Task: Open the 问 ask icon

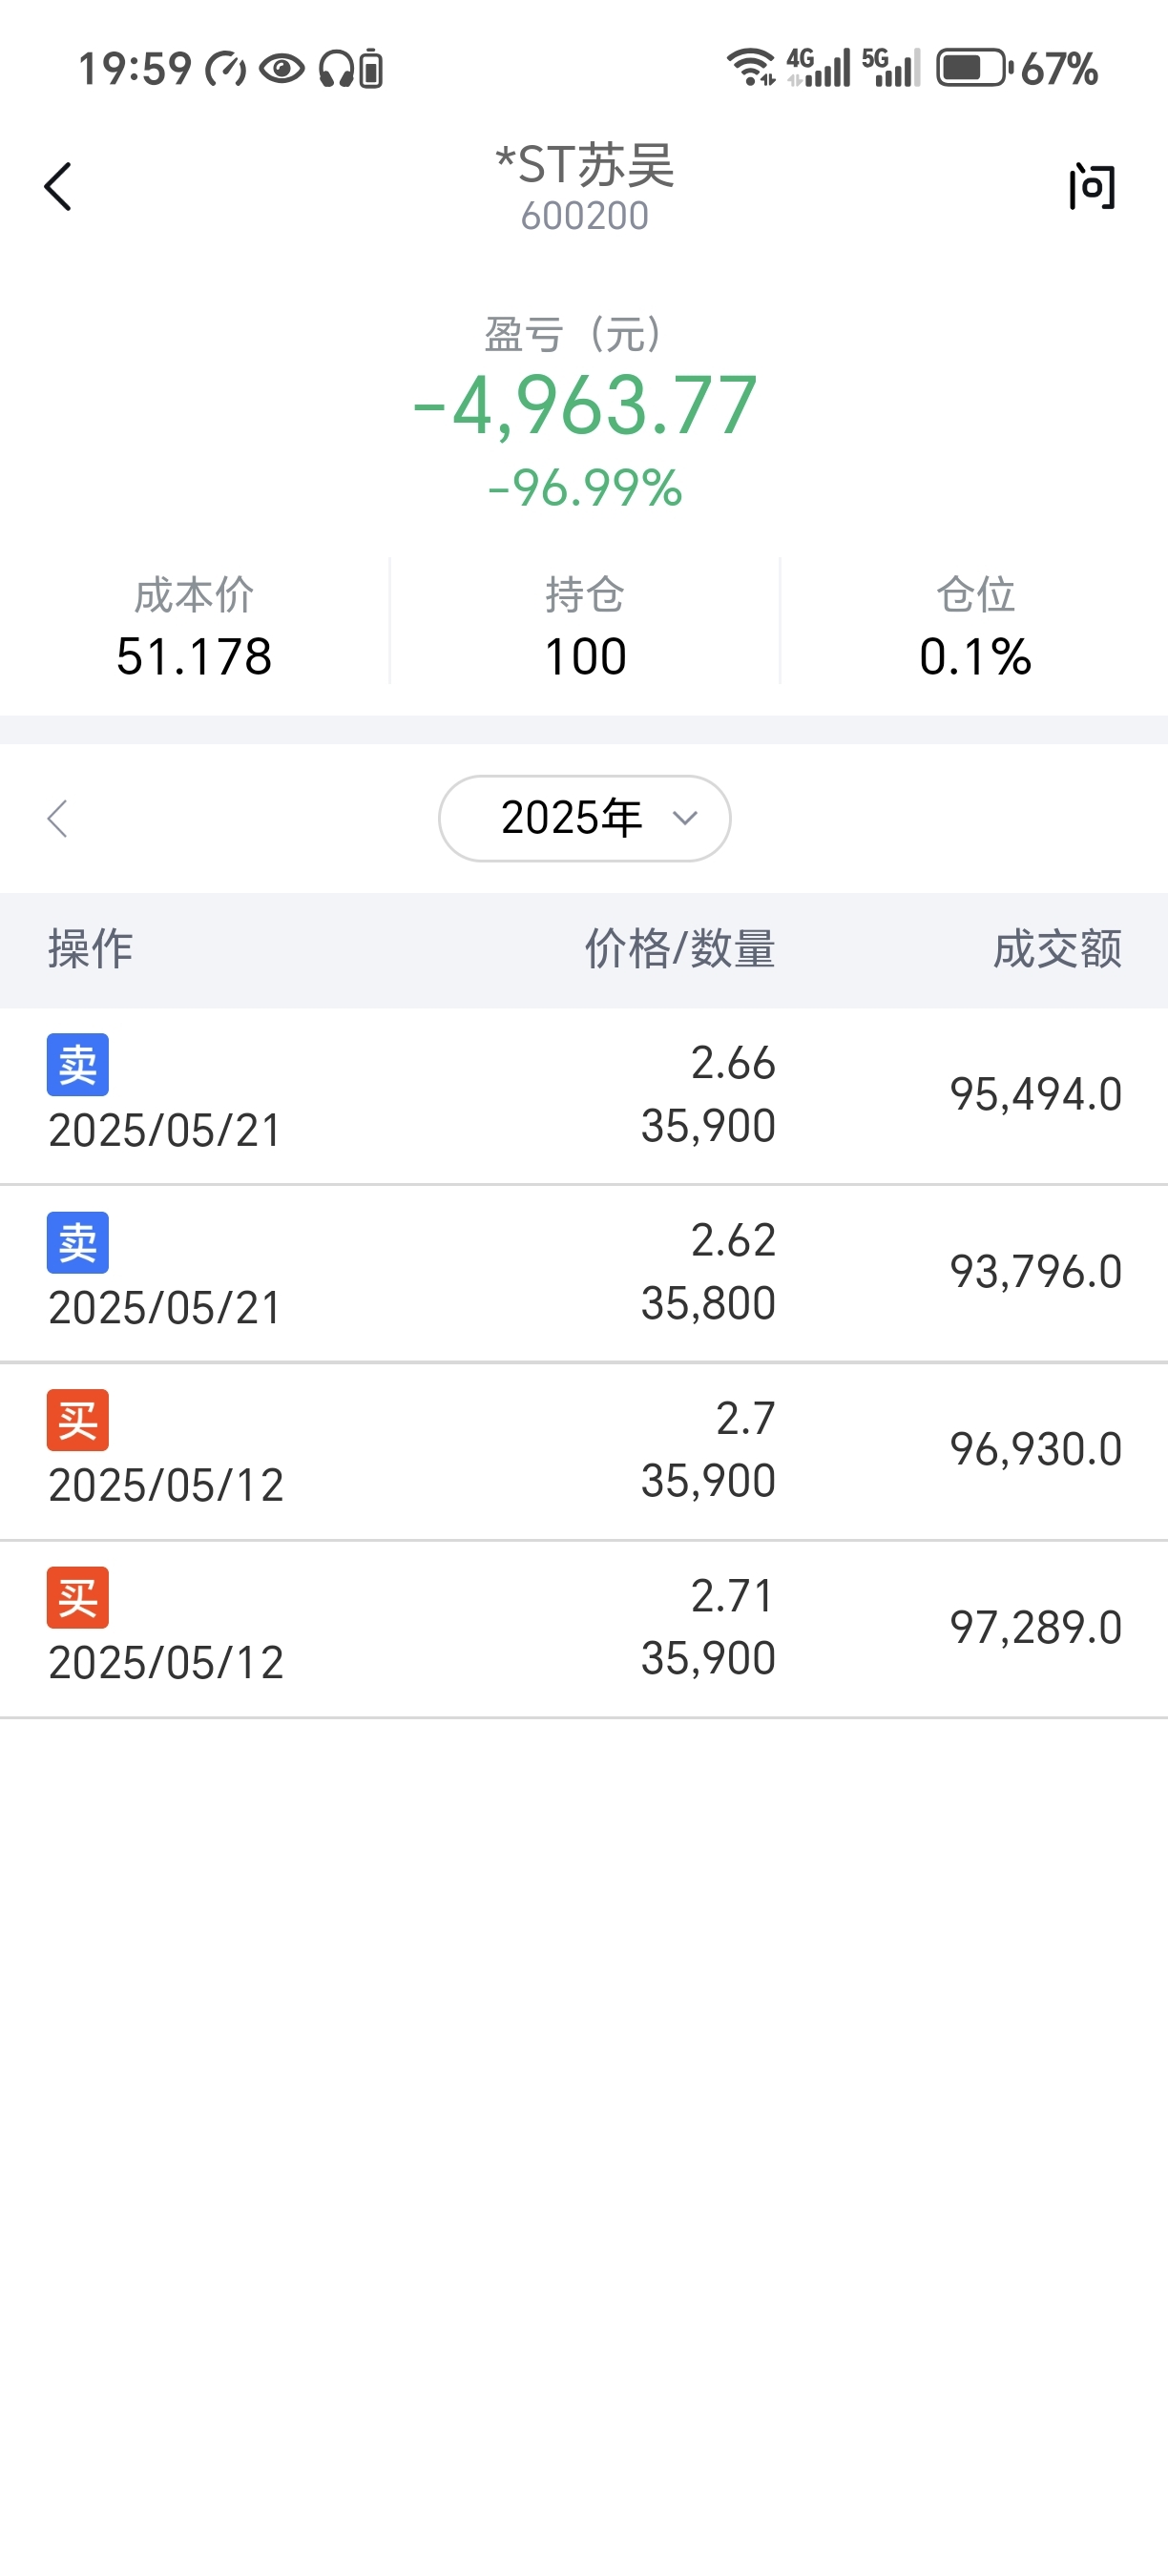Action: pyautogui.click(x=1092, y=187)
